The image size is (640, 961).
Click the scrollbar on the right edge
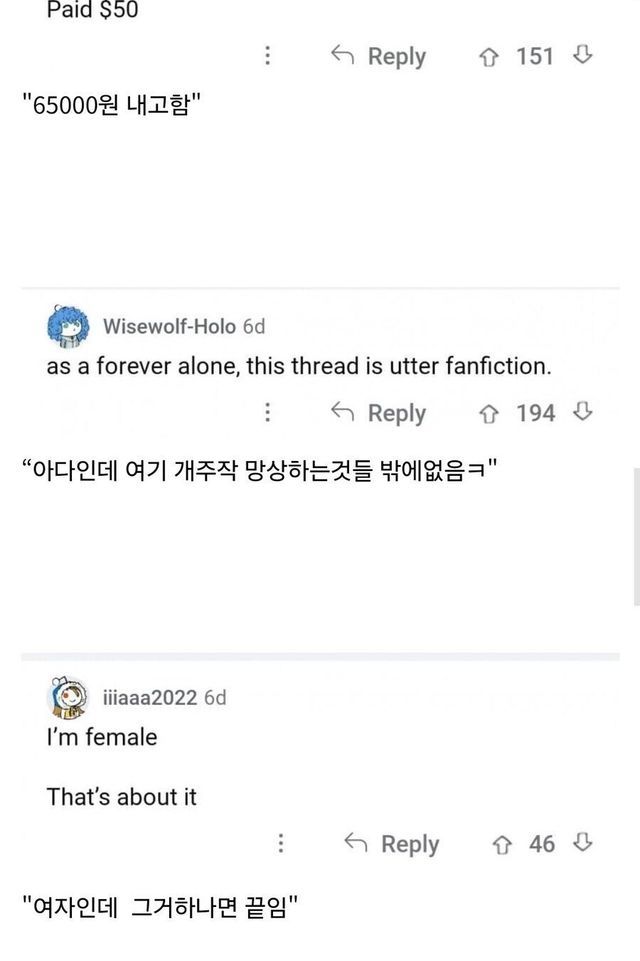[636, 535]
